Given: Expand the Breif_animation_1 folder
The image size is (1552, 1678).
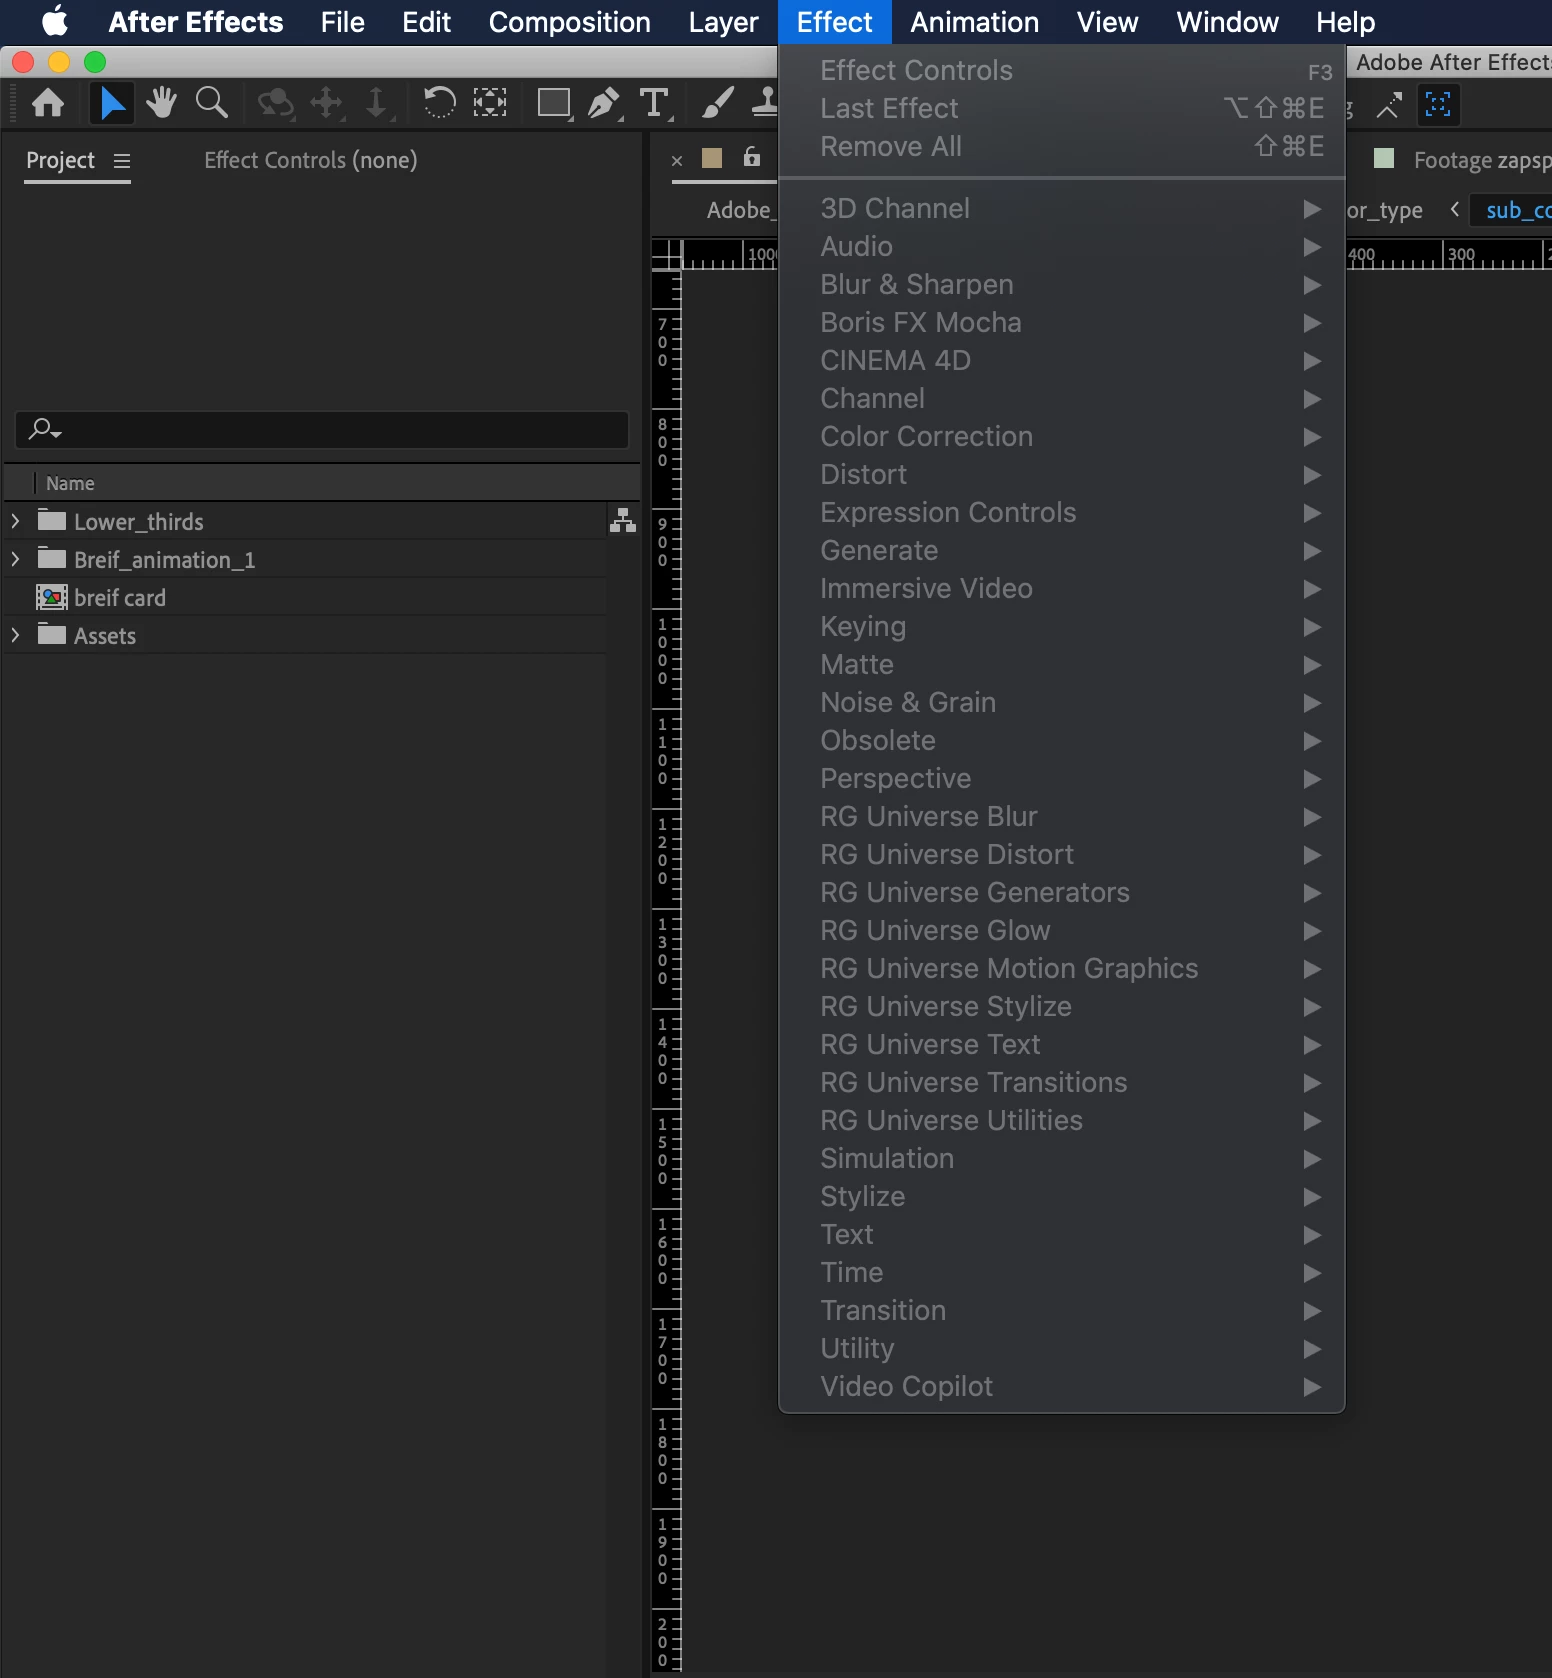Looking at the screenshot, I should coord(15,559).
